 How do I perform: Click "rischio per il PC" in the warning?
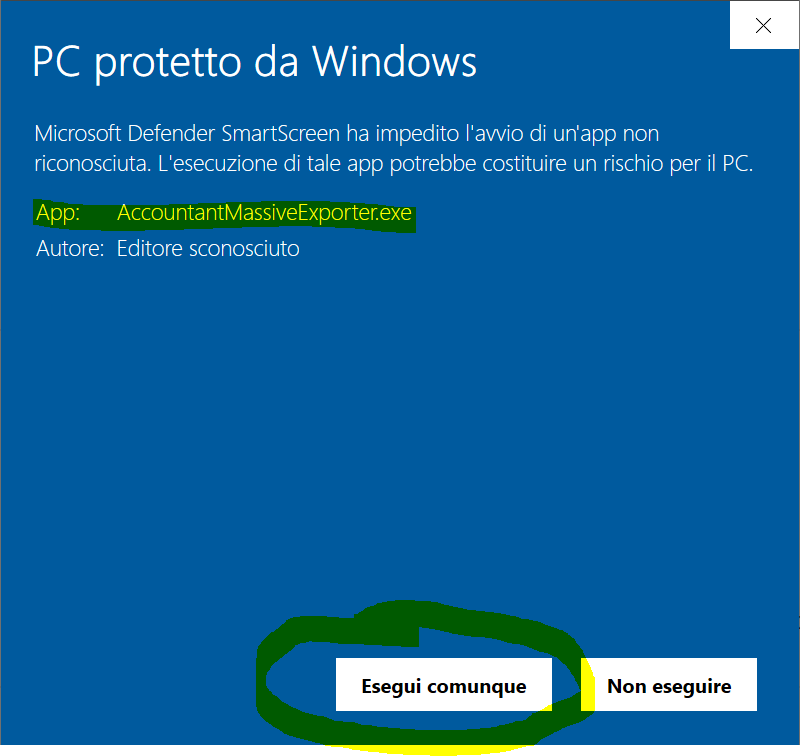(678, 164)
